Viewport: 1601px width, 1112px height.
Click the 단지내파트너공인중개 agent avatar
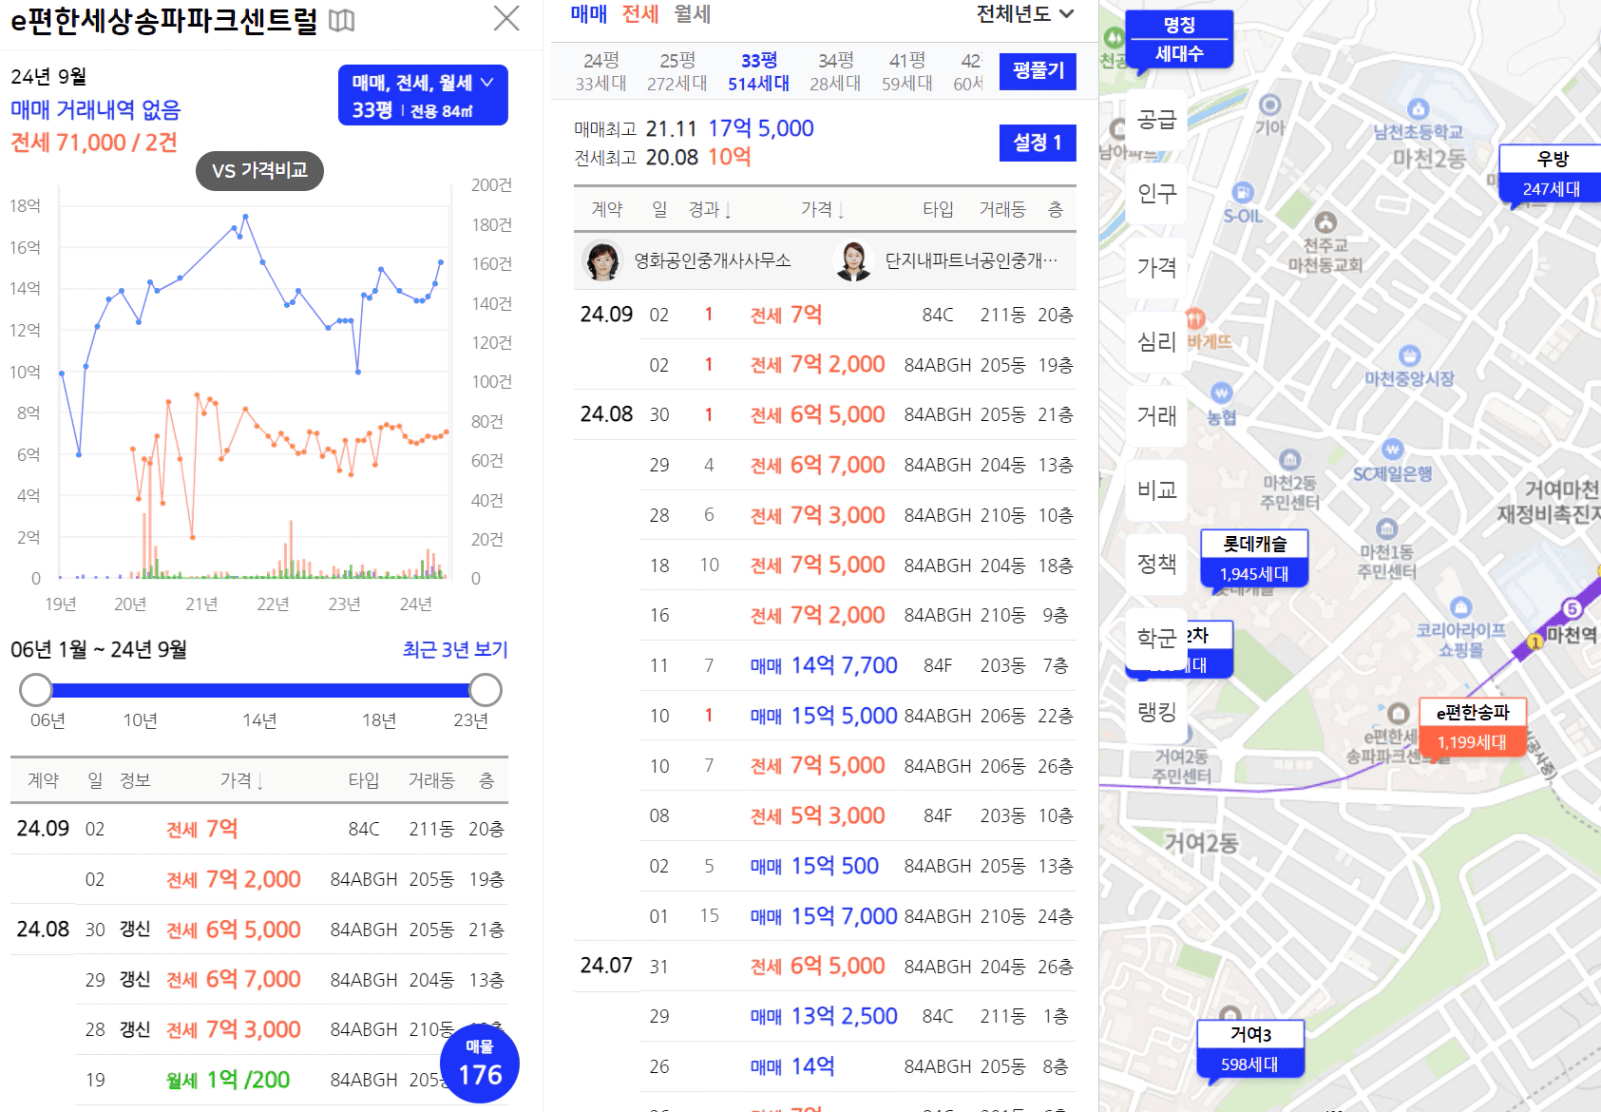pos(853,261)
